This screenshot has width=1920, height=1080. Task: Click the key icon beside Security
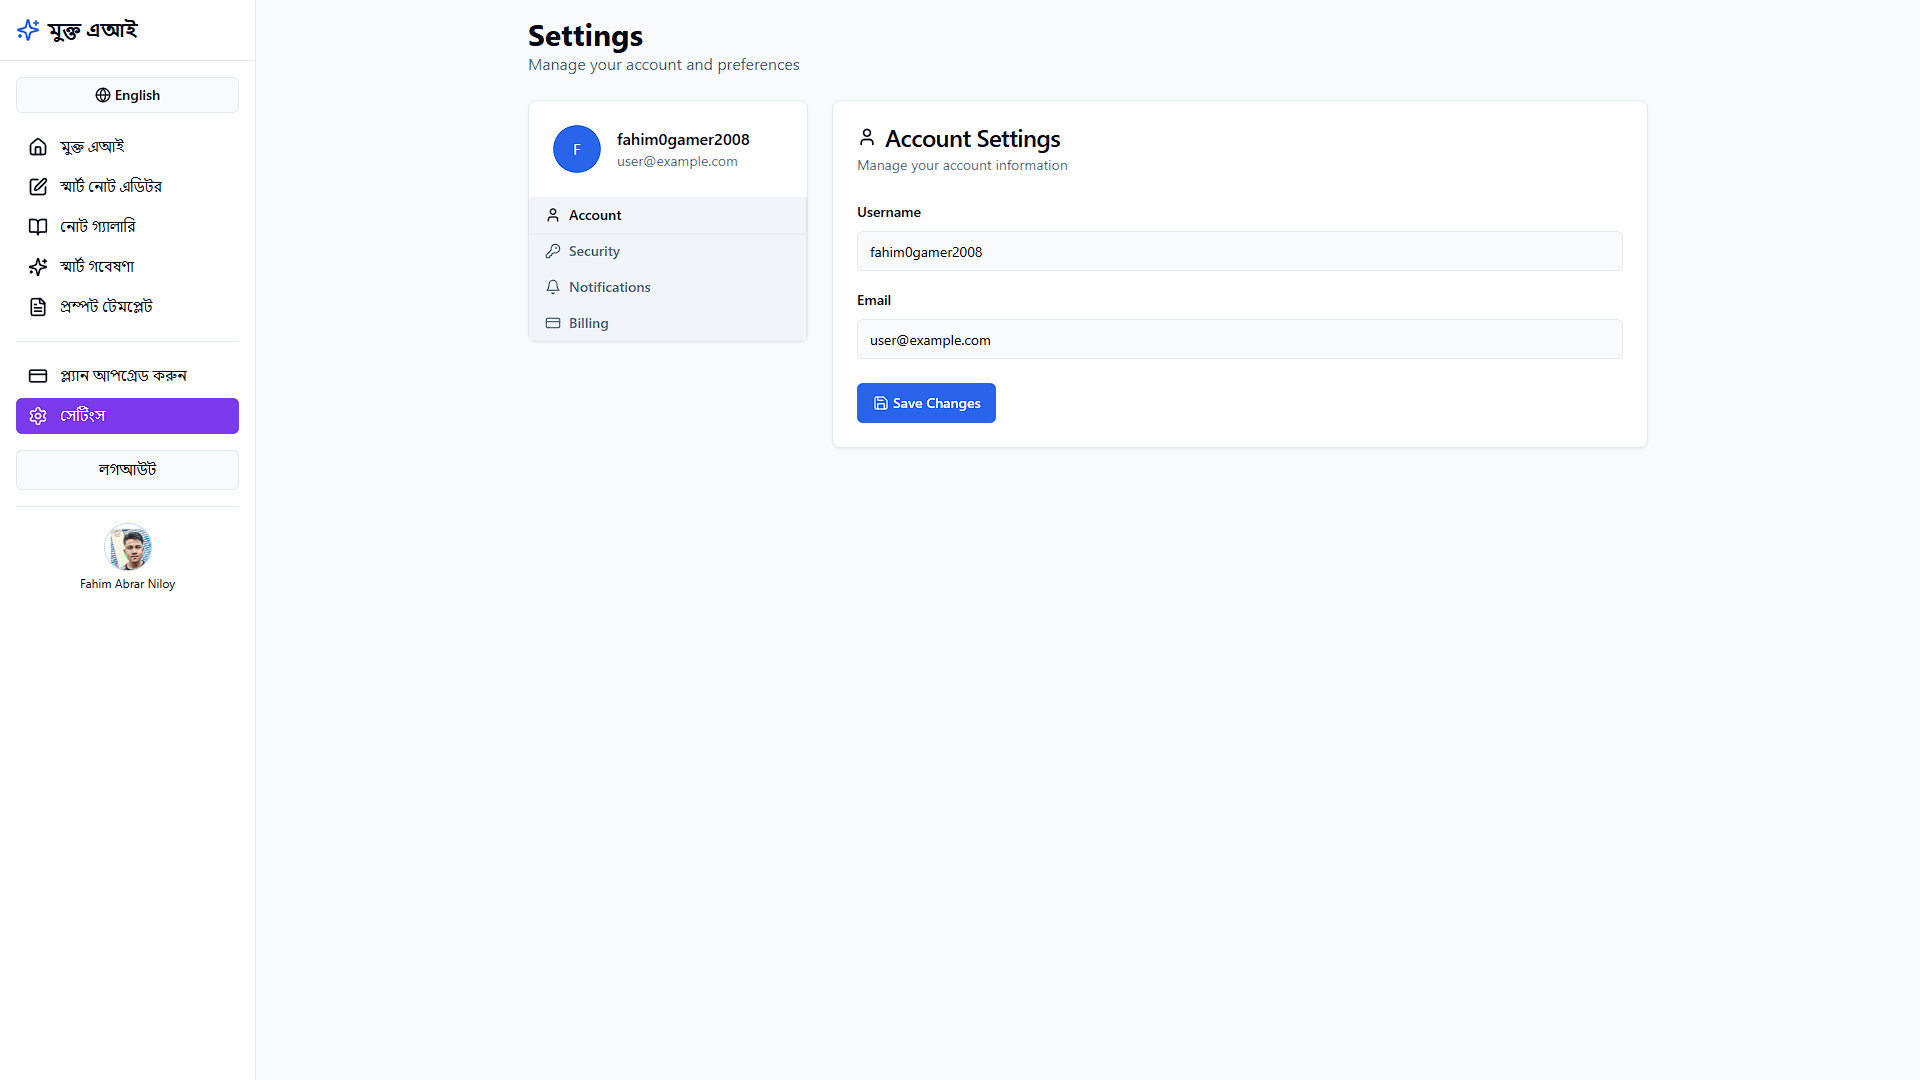pos(553,251)
